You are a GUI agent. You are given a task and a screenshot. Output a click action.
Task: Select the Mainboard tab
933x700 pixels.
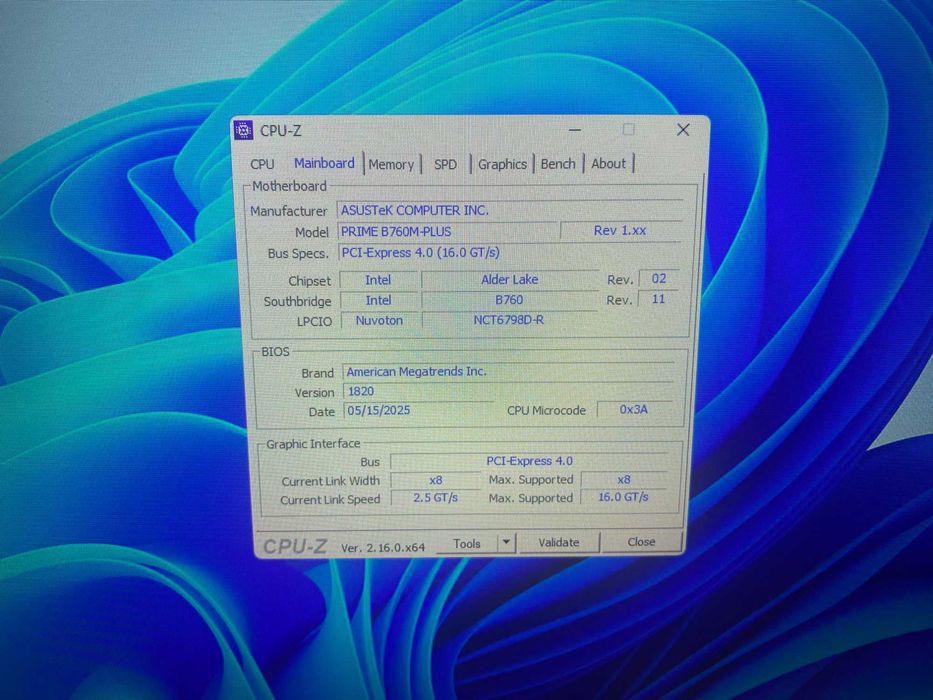(324, 163)
